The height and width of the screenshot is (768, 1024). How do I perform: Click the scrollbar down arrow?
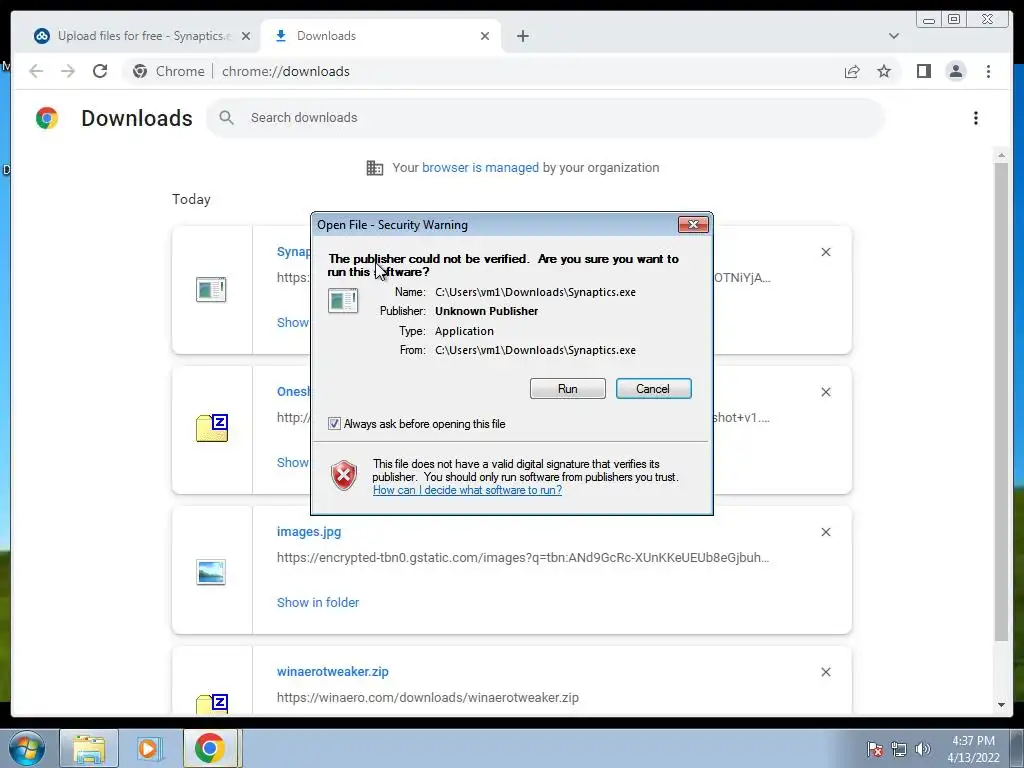click(x=1001, y=705)
